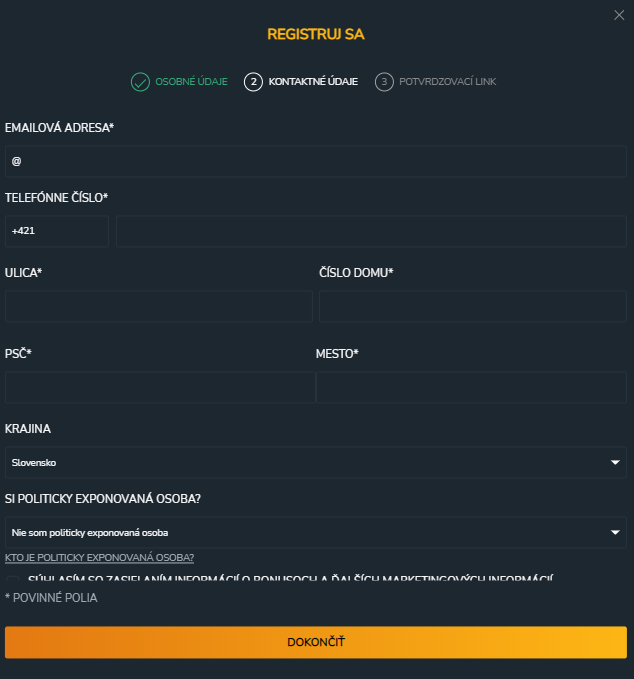The height and width of the screenshot is (679, 634).
Task: Click the green checkmark icon for Osobné údaje
Action: (140, 82)
